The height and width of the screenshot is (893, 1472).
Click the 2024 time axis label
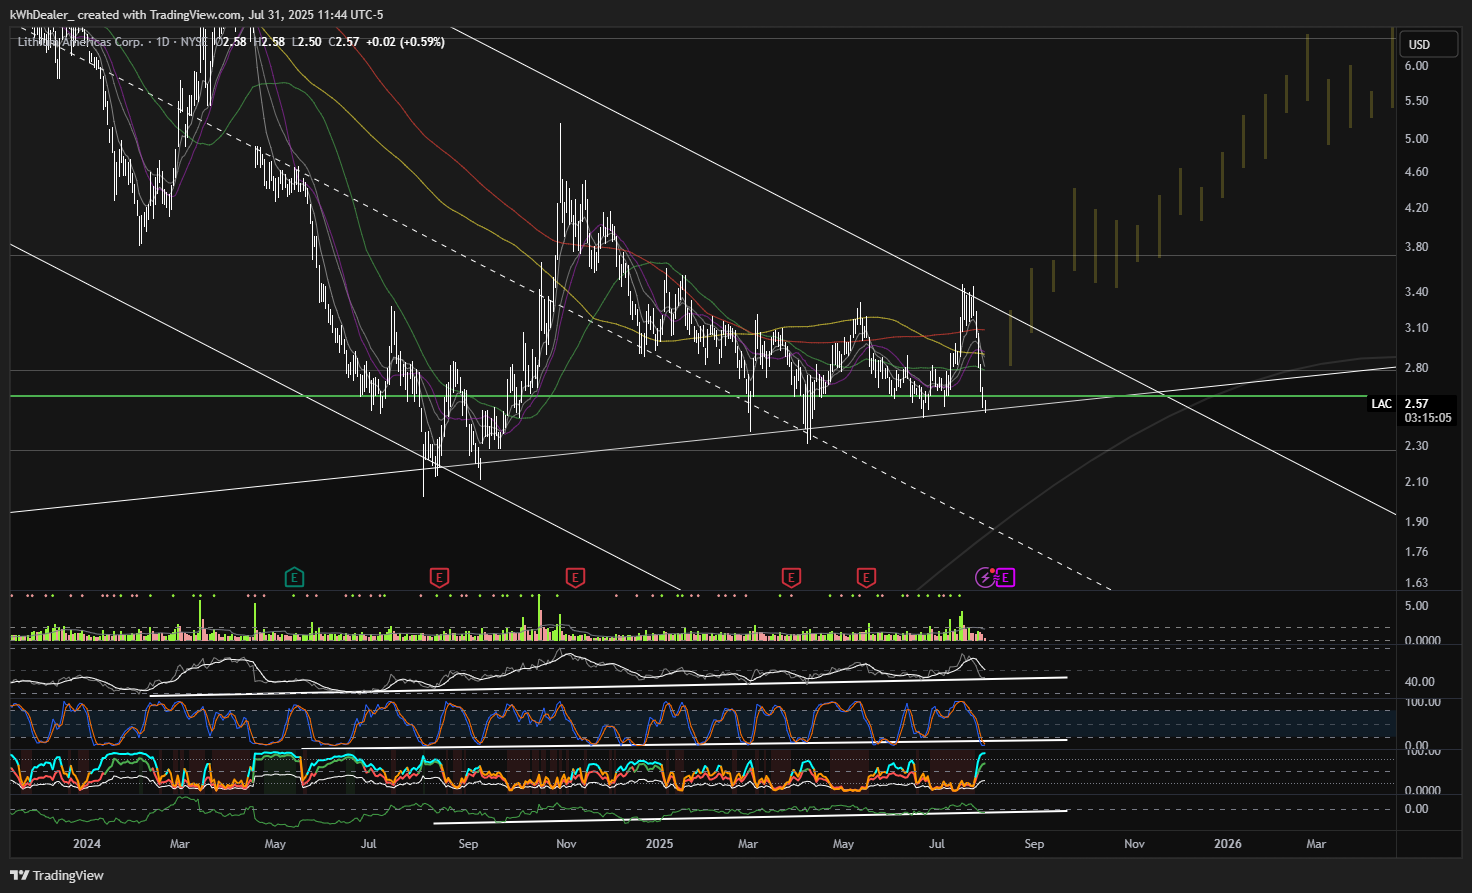click(87, 844)
